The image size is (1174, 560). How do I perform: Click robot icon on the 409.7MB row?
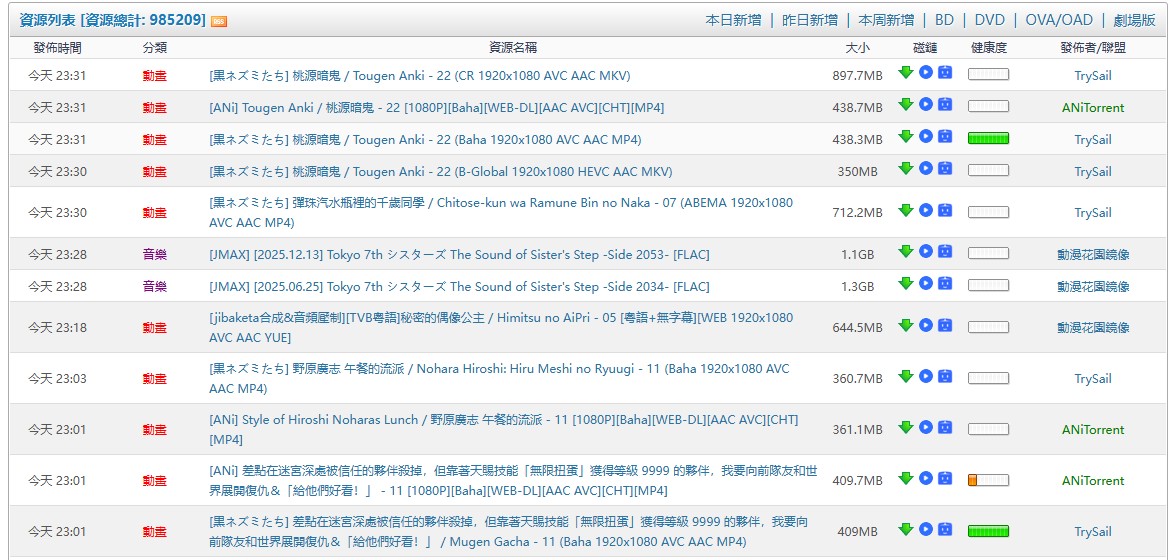(945, 478)
